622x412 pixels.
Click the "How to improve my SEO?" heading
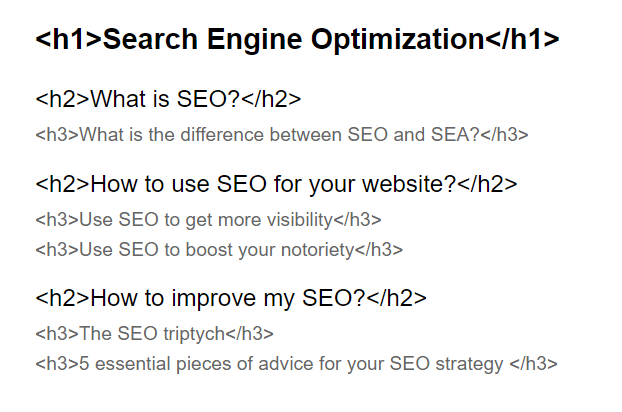coord(230,298)
